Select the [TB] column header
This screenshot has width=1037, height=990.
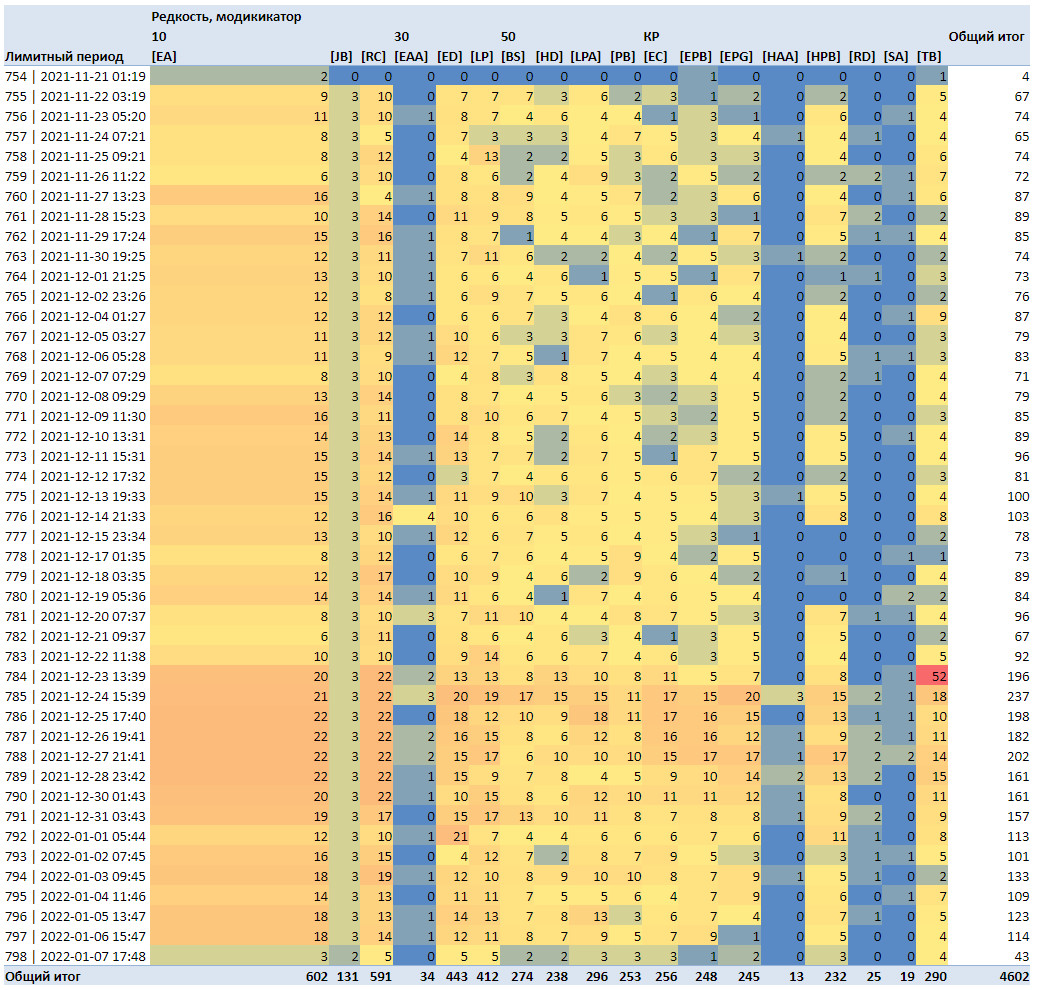pyautogui.click(x=929, y=57)
